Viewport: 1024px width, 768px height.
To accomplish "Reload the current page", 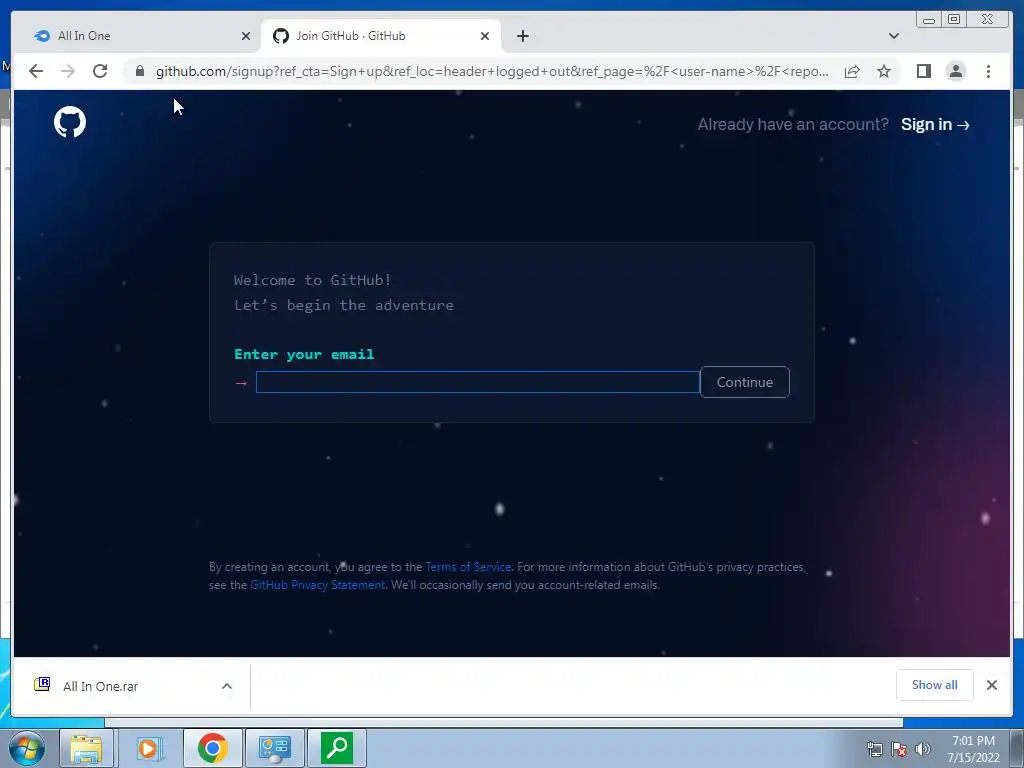I will pyautogui.click(x=100, y=71).
